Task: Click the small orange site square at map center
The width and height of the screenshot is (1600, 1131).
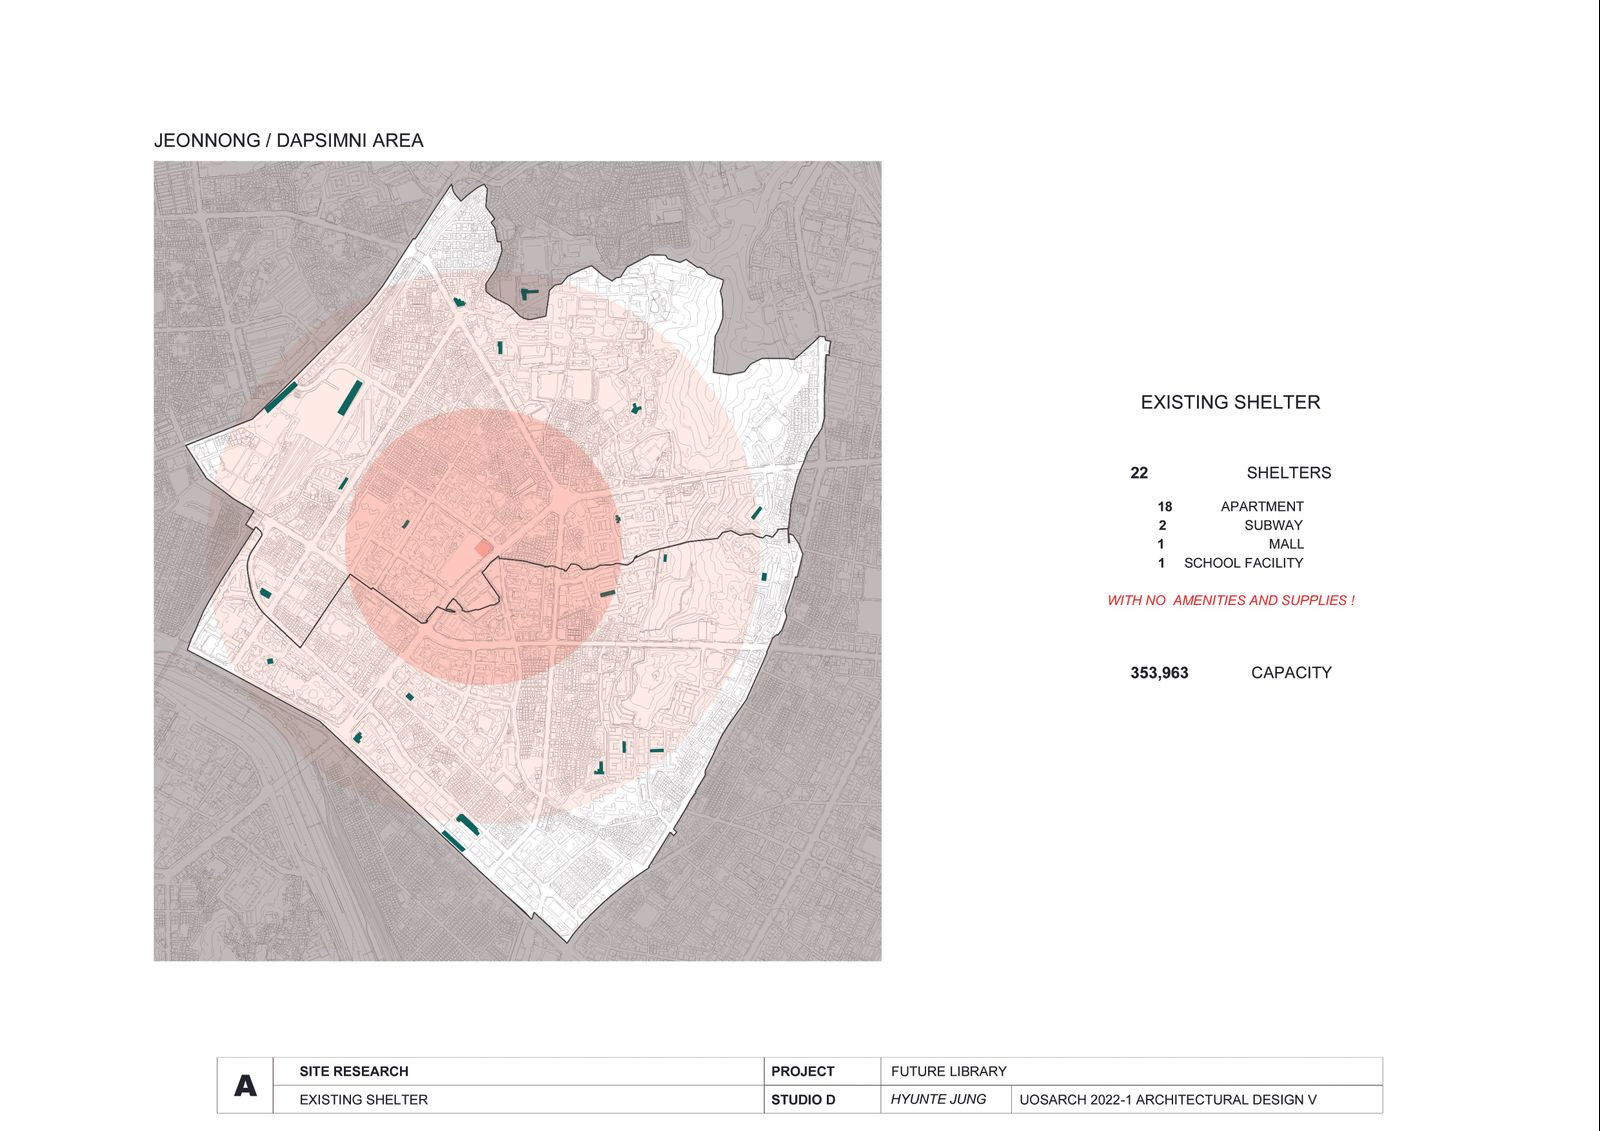Action: click(x=483, y=549)
